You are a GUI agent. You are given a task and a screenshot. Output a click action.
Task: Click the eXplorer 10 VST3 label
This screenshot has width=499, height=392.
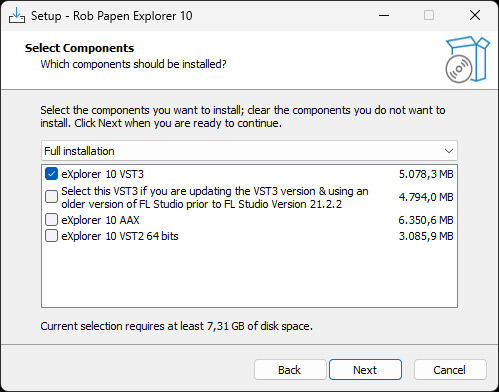(x=103, y=174)
